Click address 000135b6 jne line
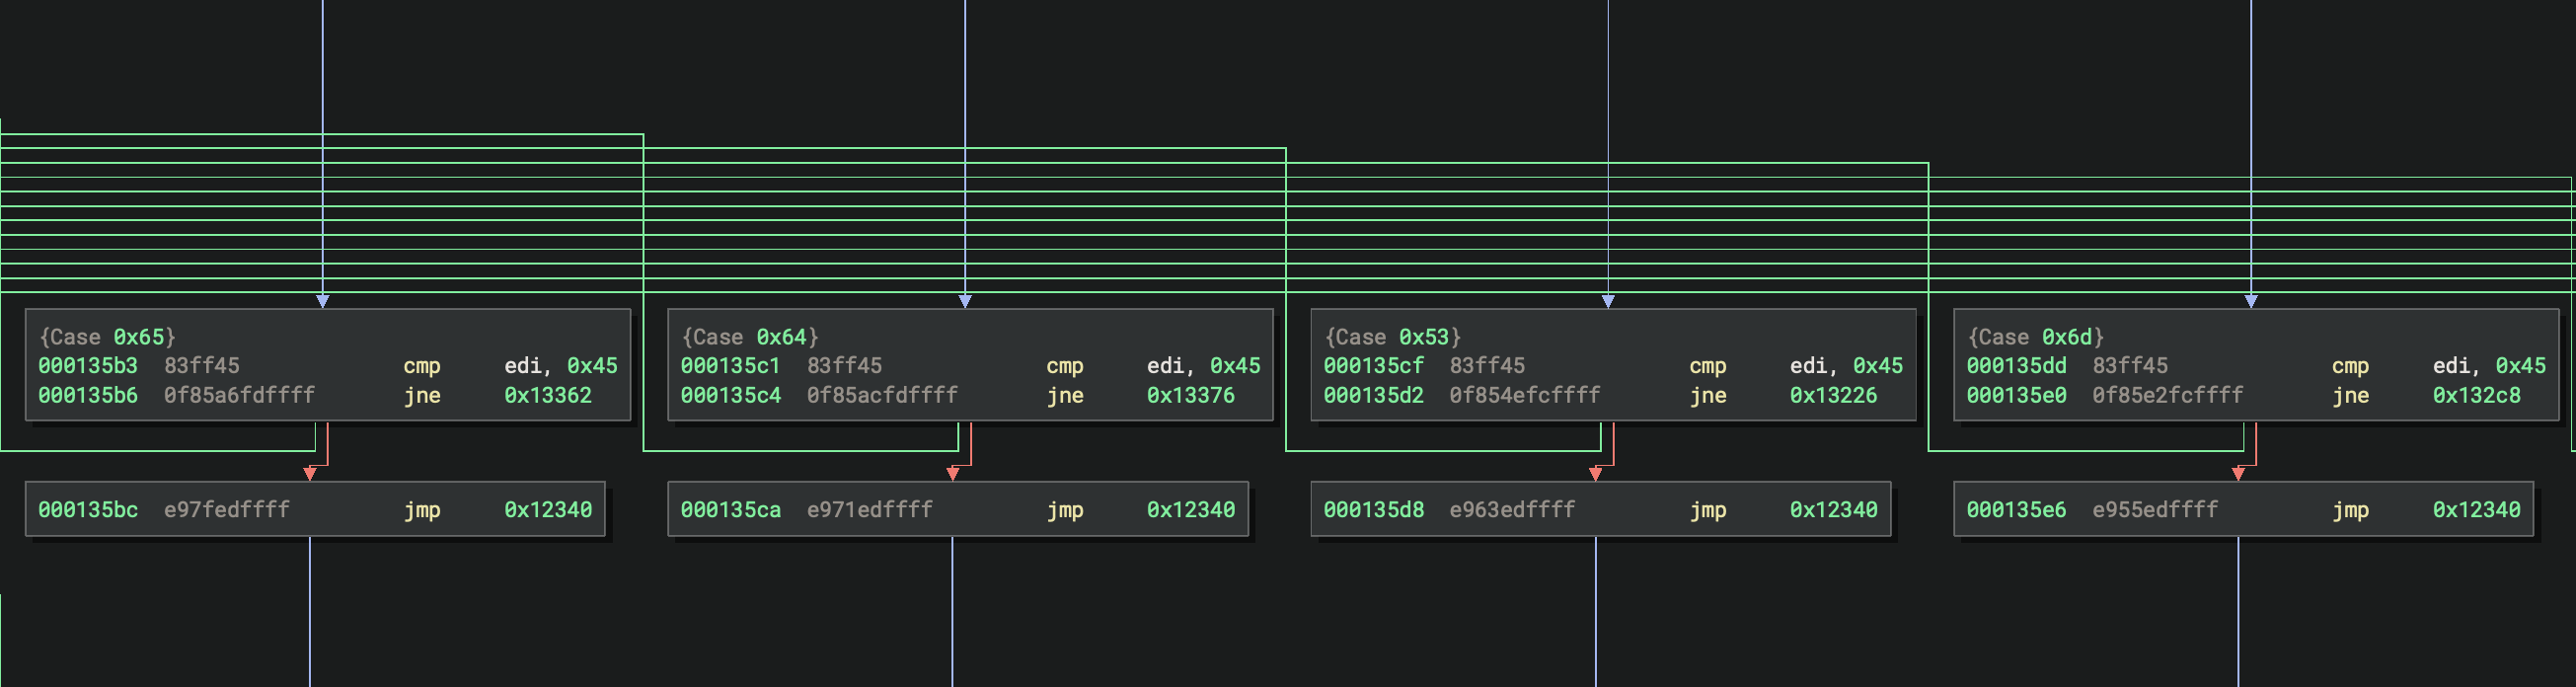The image size is (2576, 687). coord(88,395)
